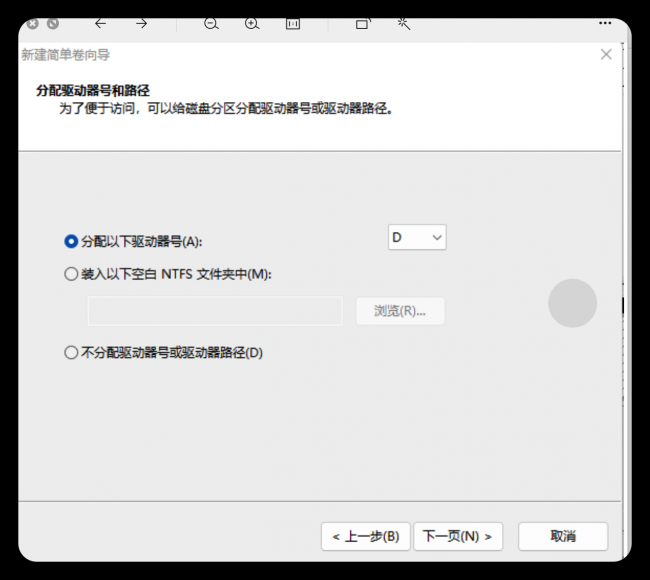The width and height of the screenshot is (650, 580).
Task: Click the gray circular floating button
Action: [572, 303]
